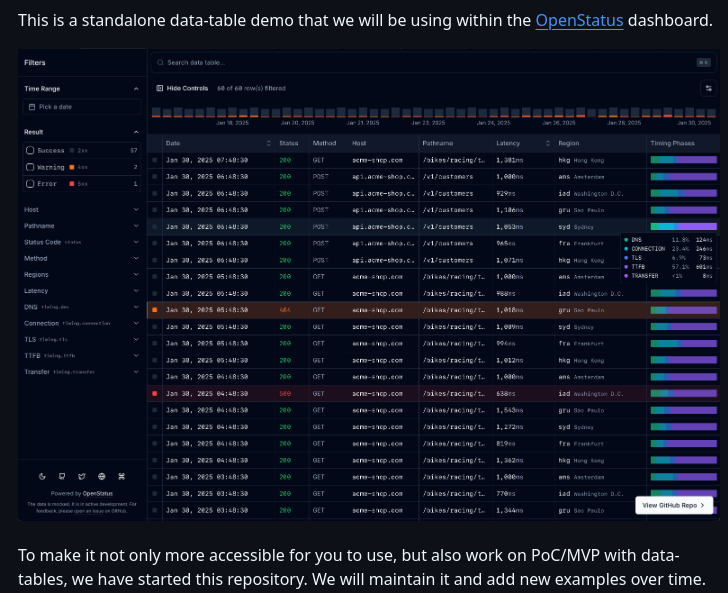Click the keyboard shortcut badge in the search bar
The image size is (728, 593).
click(703, 63)
